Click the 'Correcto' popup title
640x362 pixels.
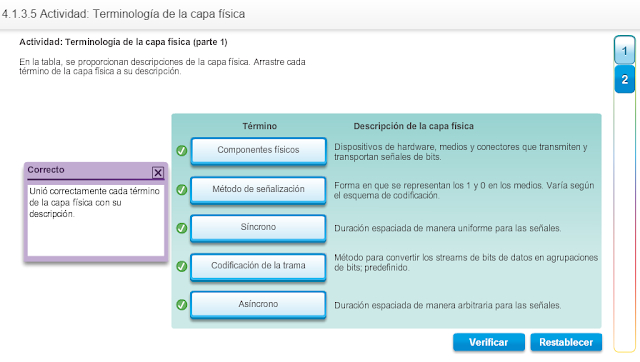click(46, 170)
